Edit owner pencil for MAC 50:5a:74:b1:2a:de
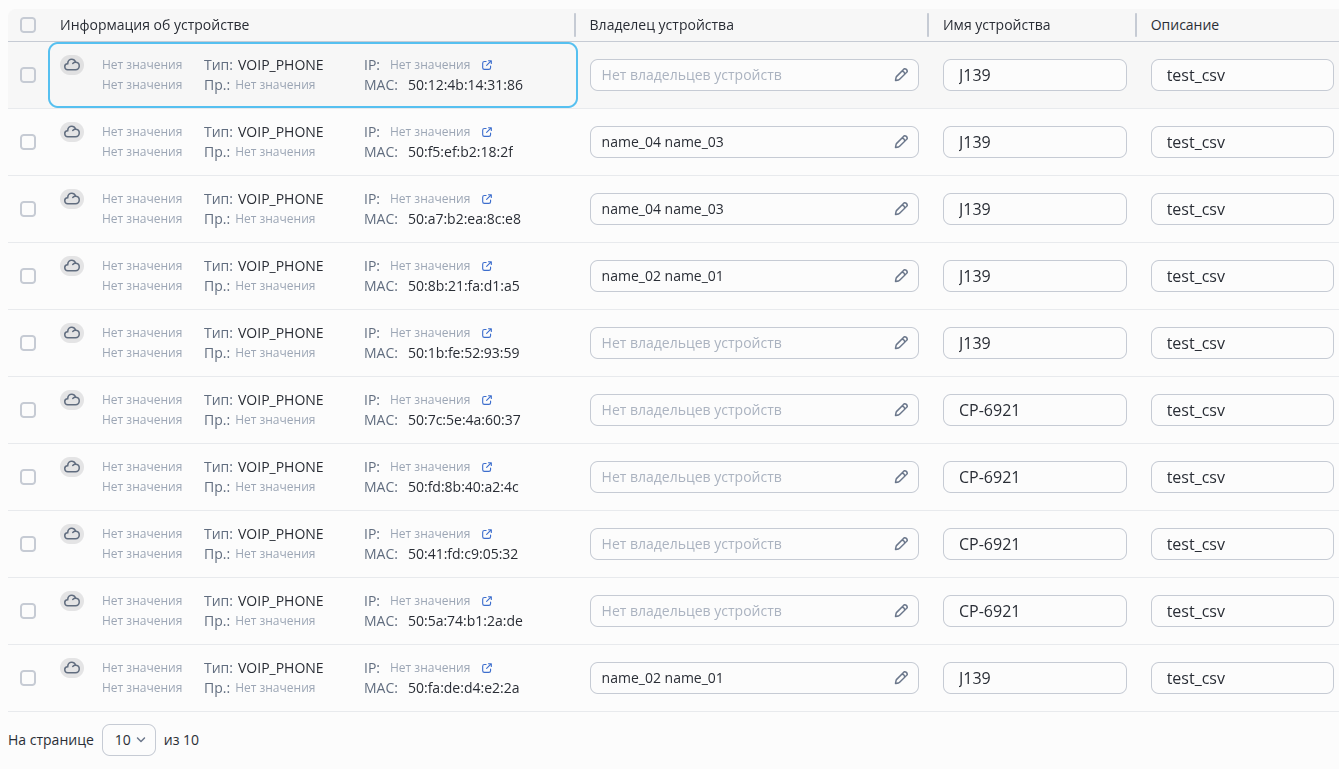 (x=901, y=611)
